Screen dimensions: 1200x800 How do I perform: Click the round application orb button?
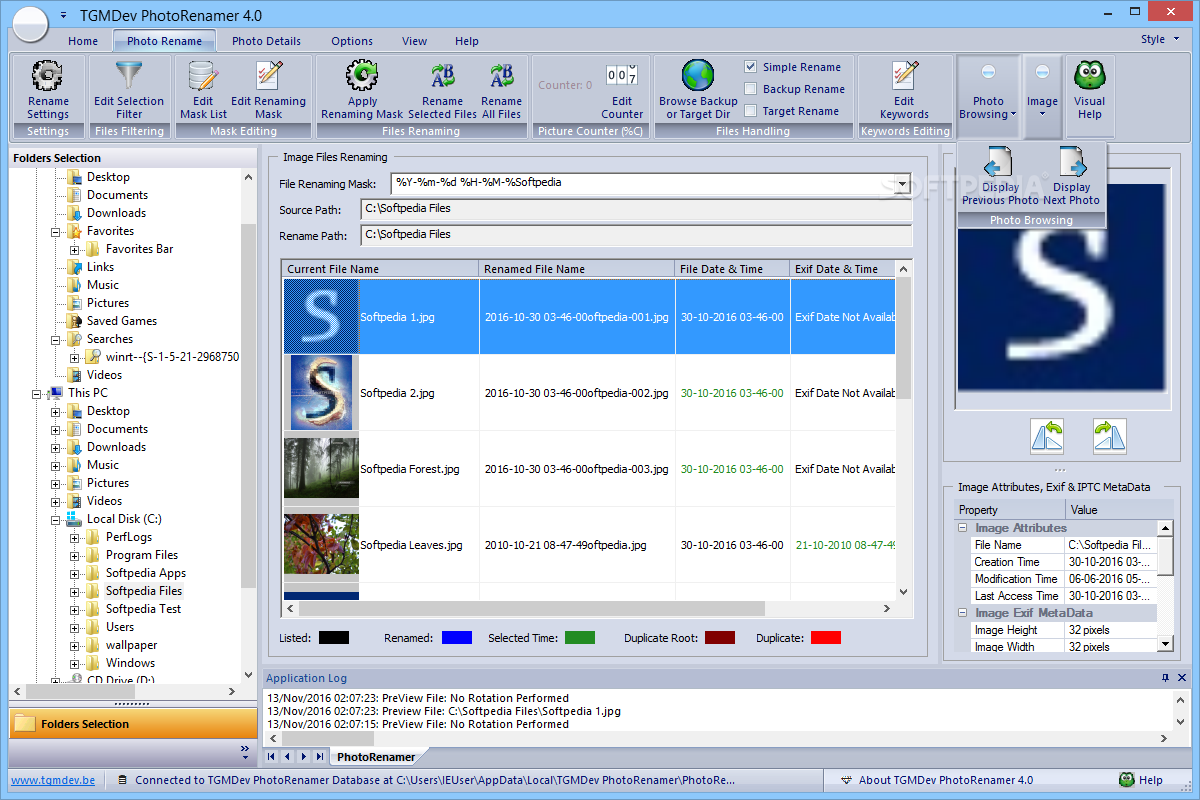click(x=30, y=22)
